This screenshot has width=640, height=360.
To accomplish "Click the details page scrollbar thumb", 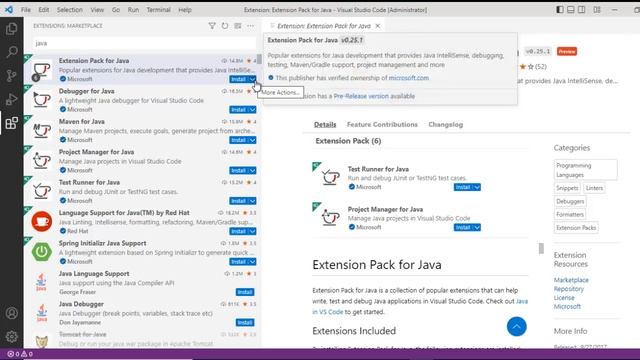I will point(541,248).
